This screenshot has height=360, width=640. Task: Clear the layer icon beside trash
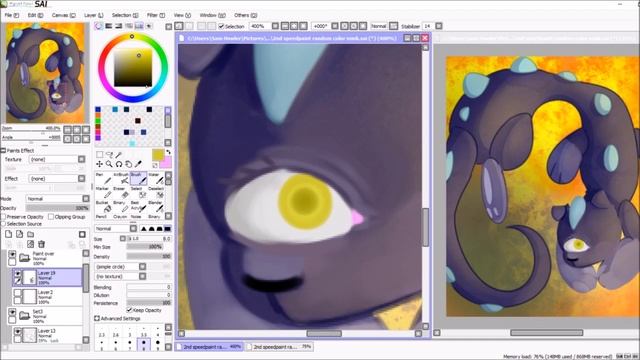pyautogui.click(x=31, y=244)
